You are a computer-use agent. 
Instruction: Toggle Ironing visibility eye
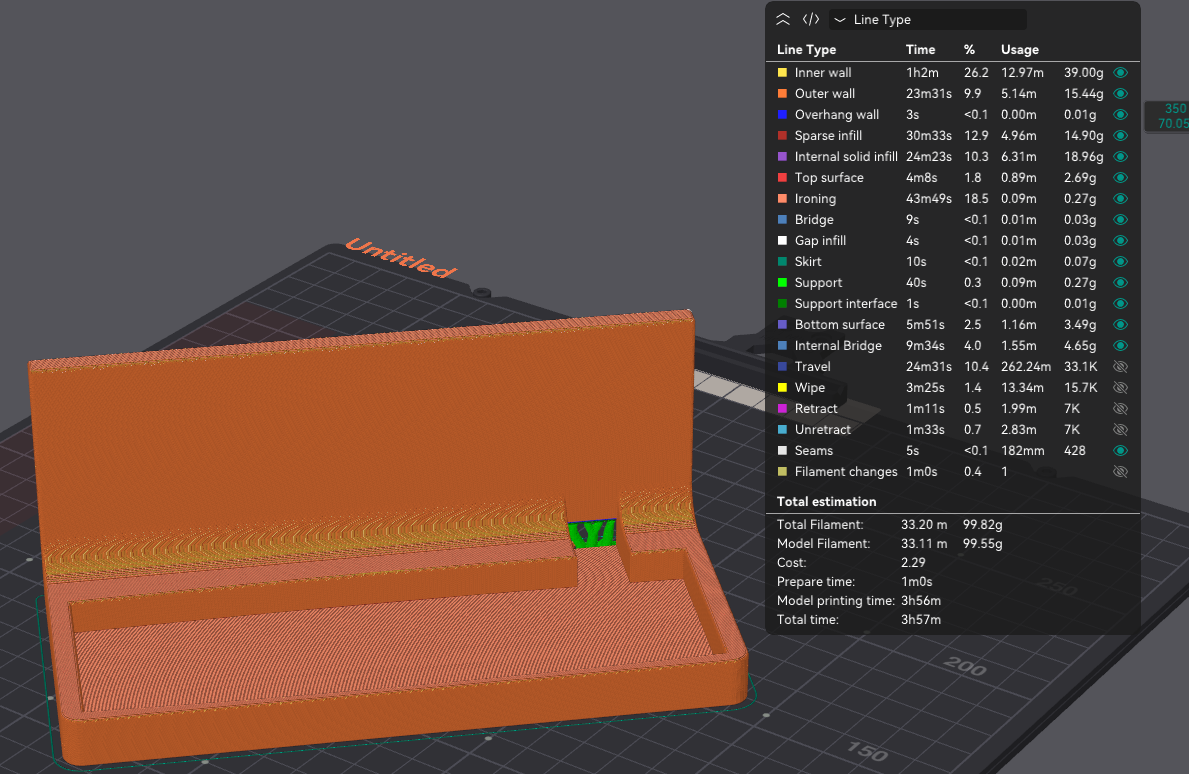pyautogui.click(x=1120, y=199)
